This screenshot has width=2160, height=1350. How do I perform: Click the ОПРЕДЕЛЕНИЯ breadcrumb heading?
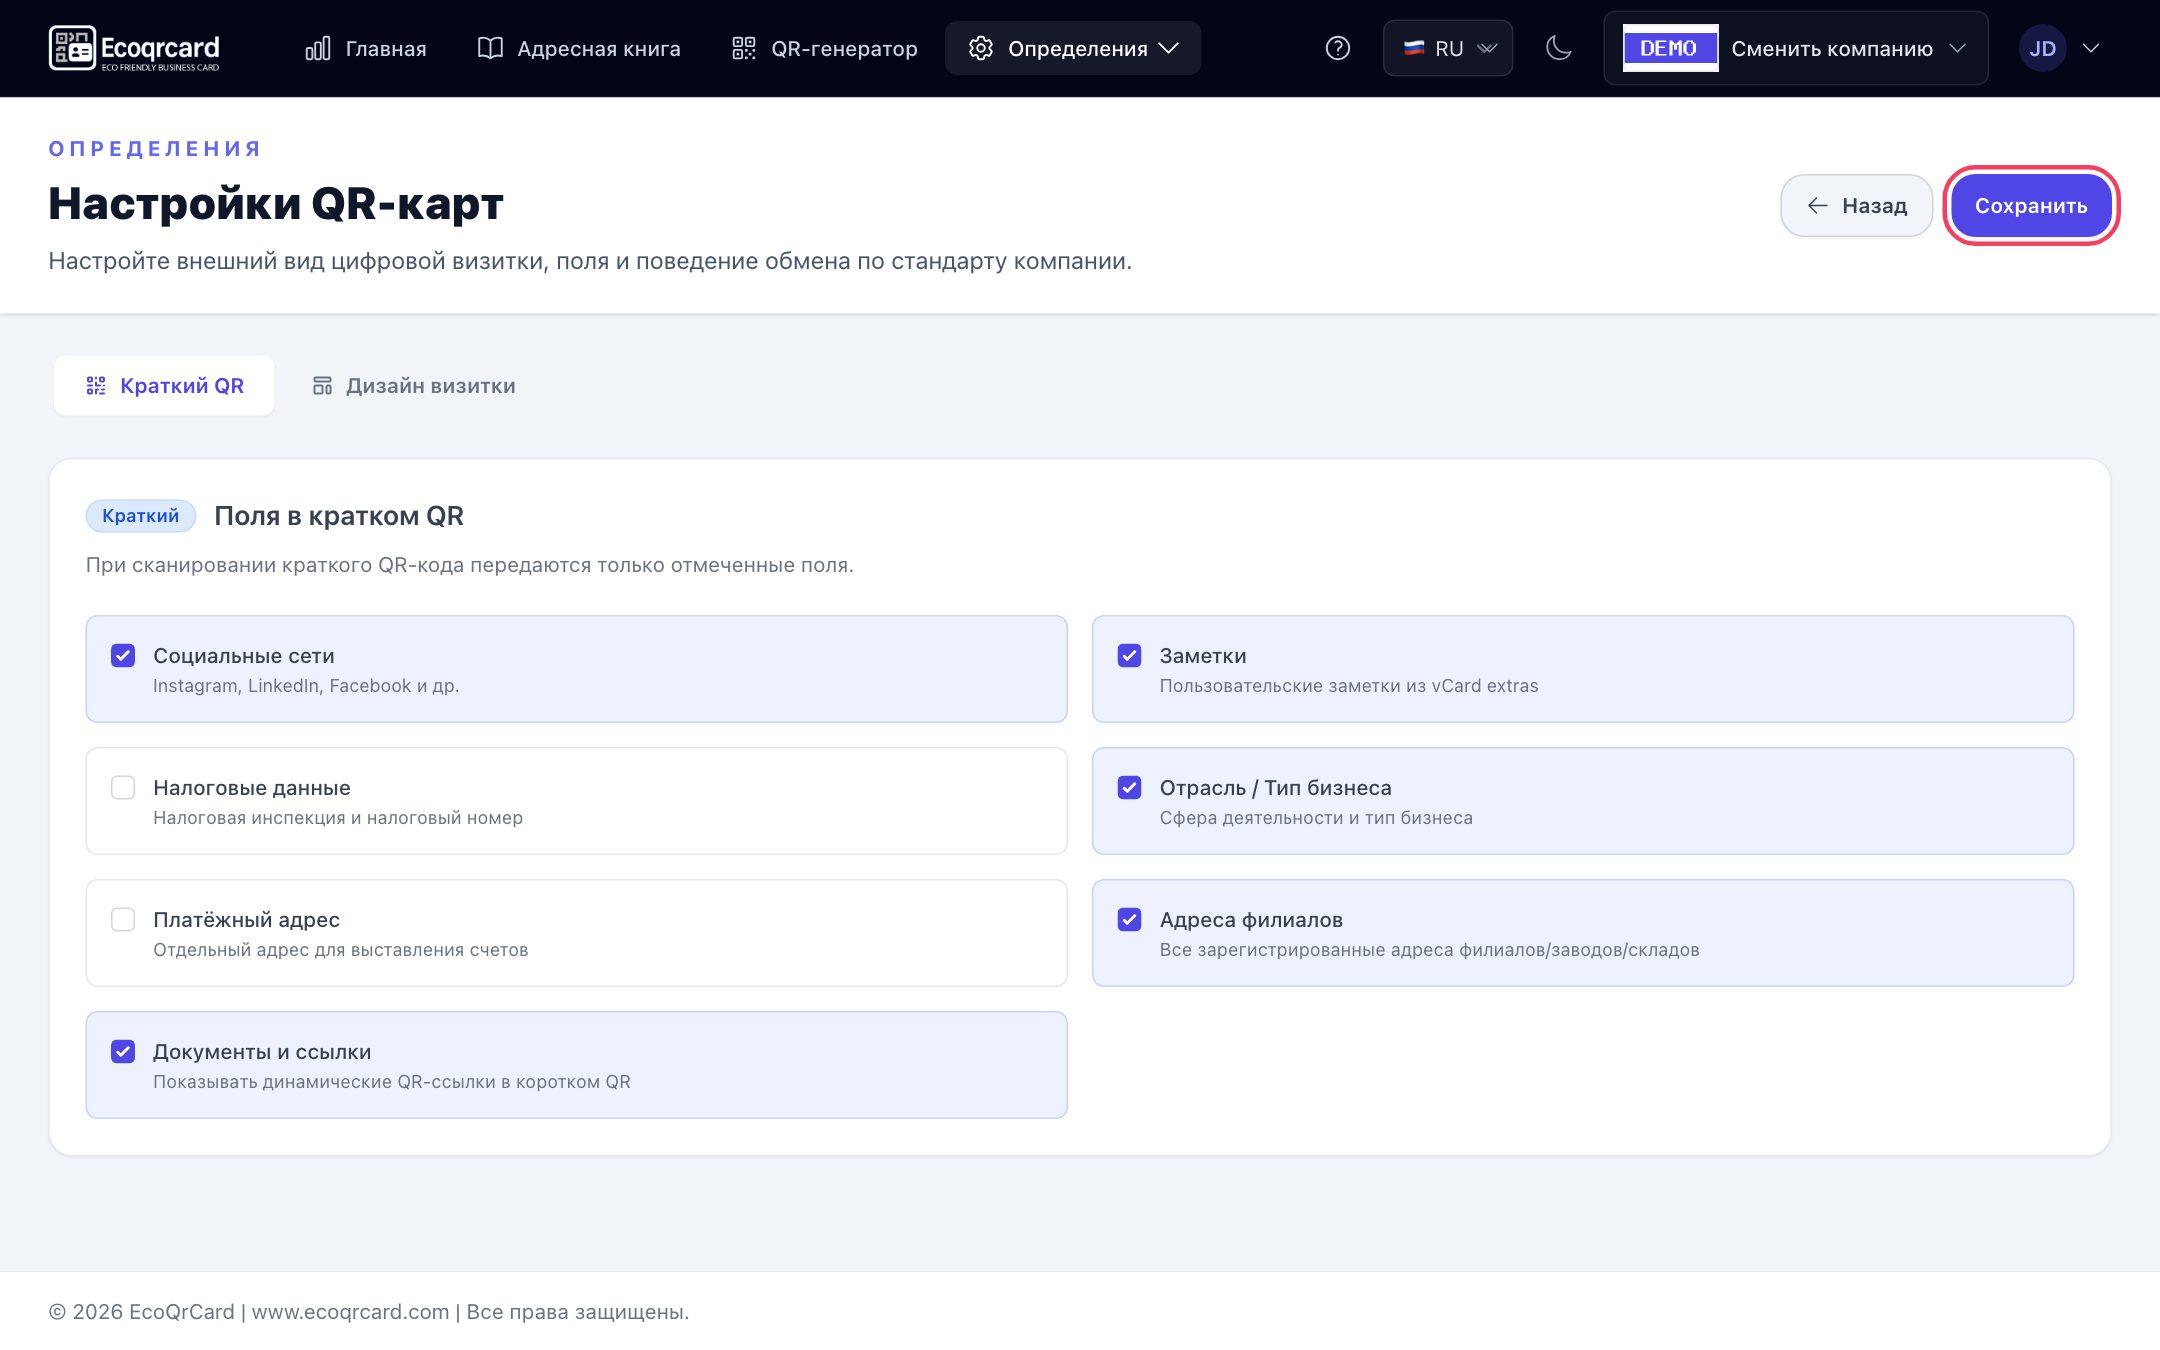coord(155,149)
